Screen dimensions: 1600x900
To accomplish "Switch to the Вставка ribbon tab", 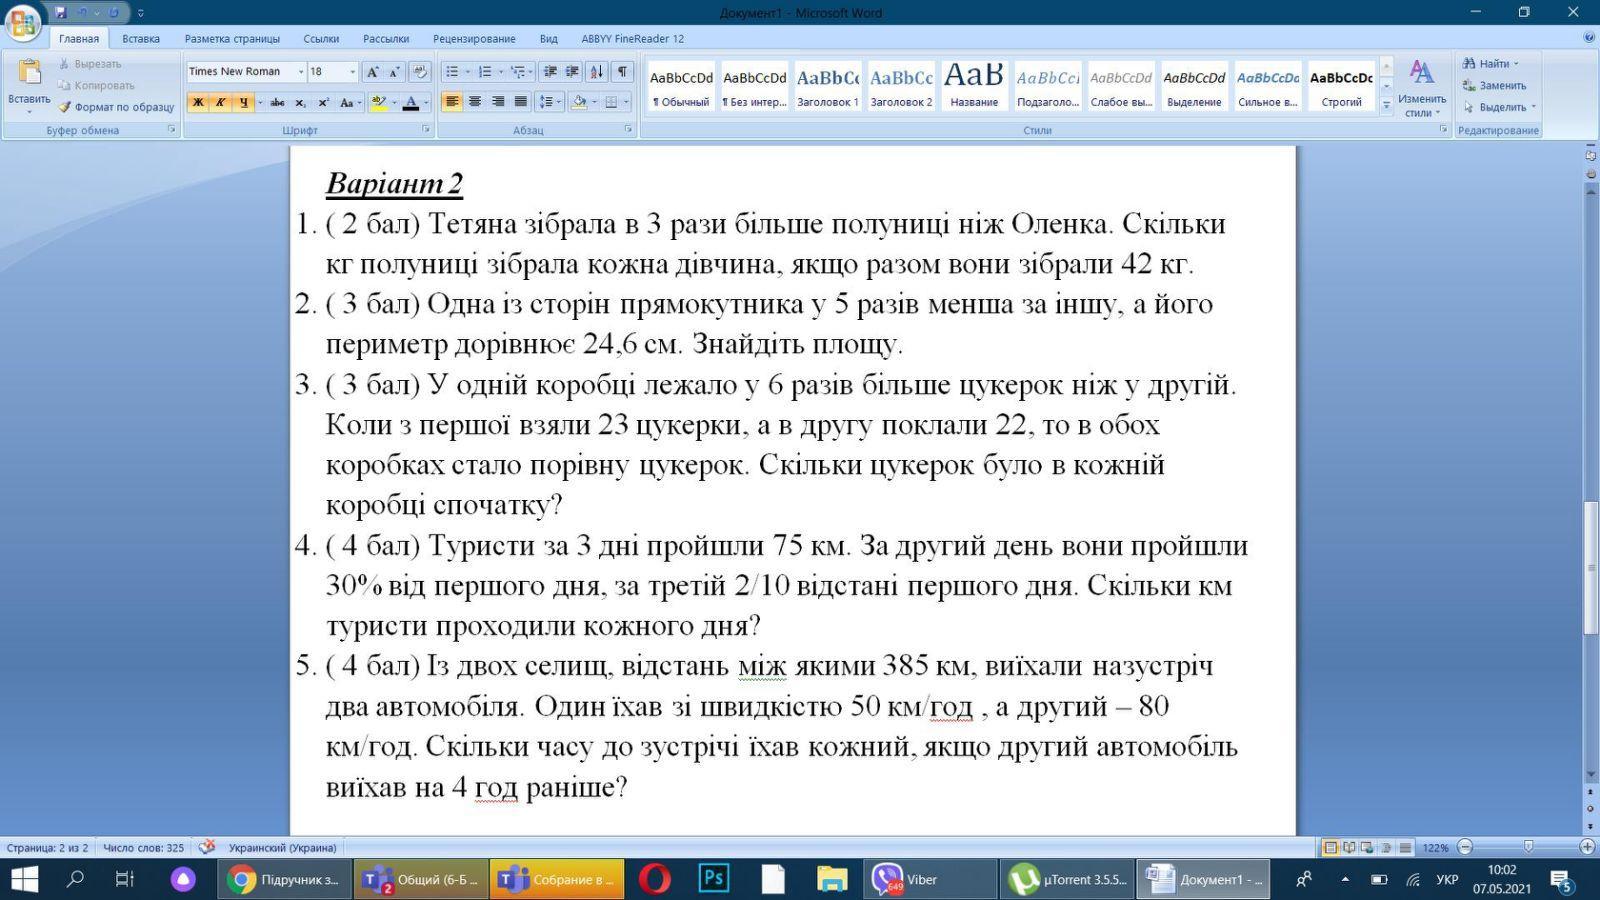I will click(141, 38).
